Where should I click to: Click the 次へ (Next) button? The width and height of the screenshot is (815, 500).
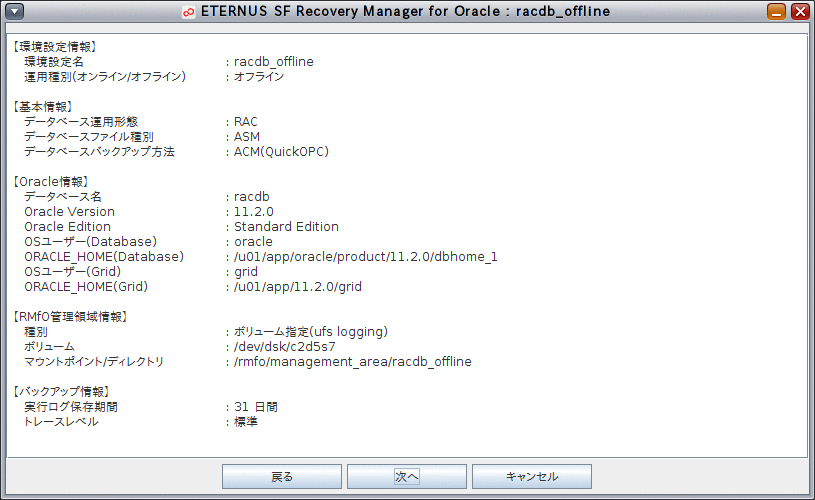pyautogui.click(x=406, y=477)
